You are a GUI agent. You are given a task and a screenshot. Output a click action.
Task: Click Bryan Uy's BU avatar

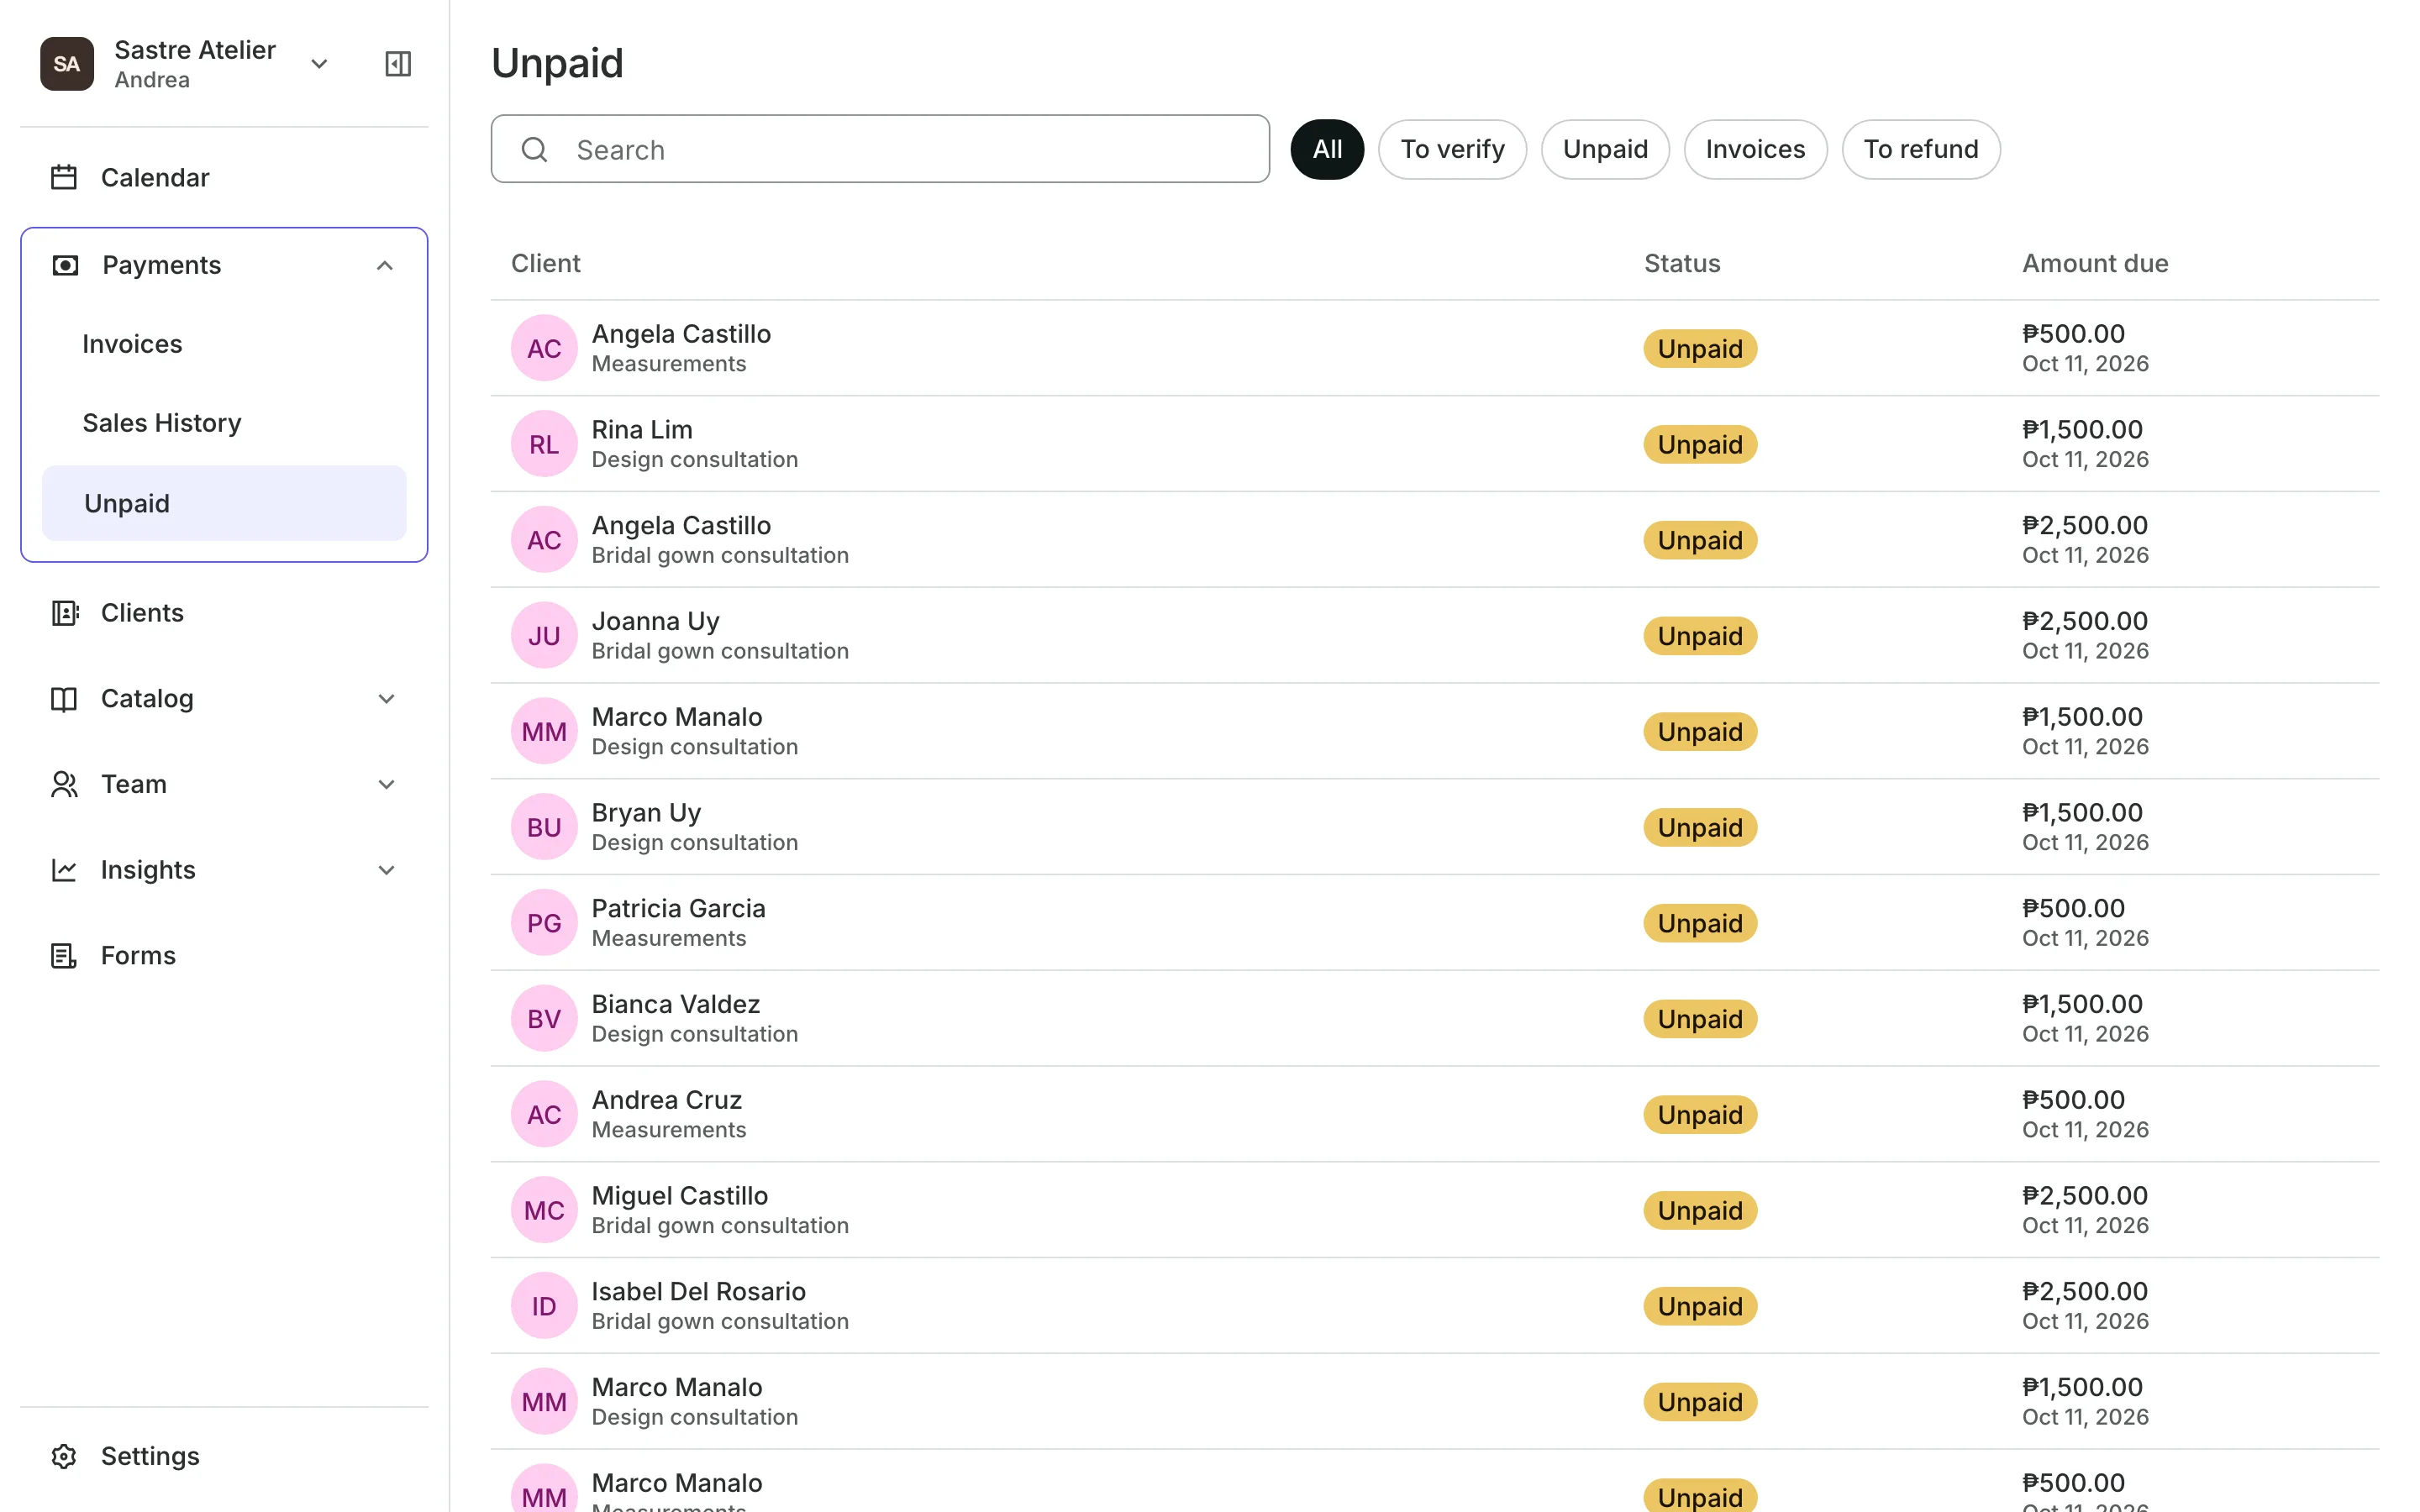[x=544, y=827]
